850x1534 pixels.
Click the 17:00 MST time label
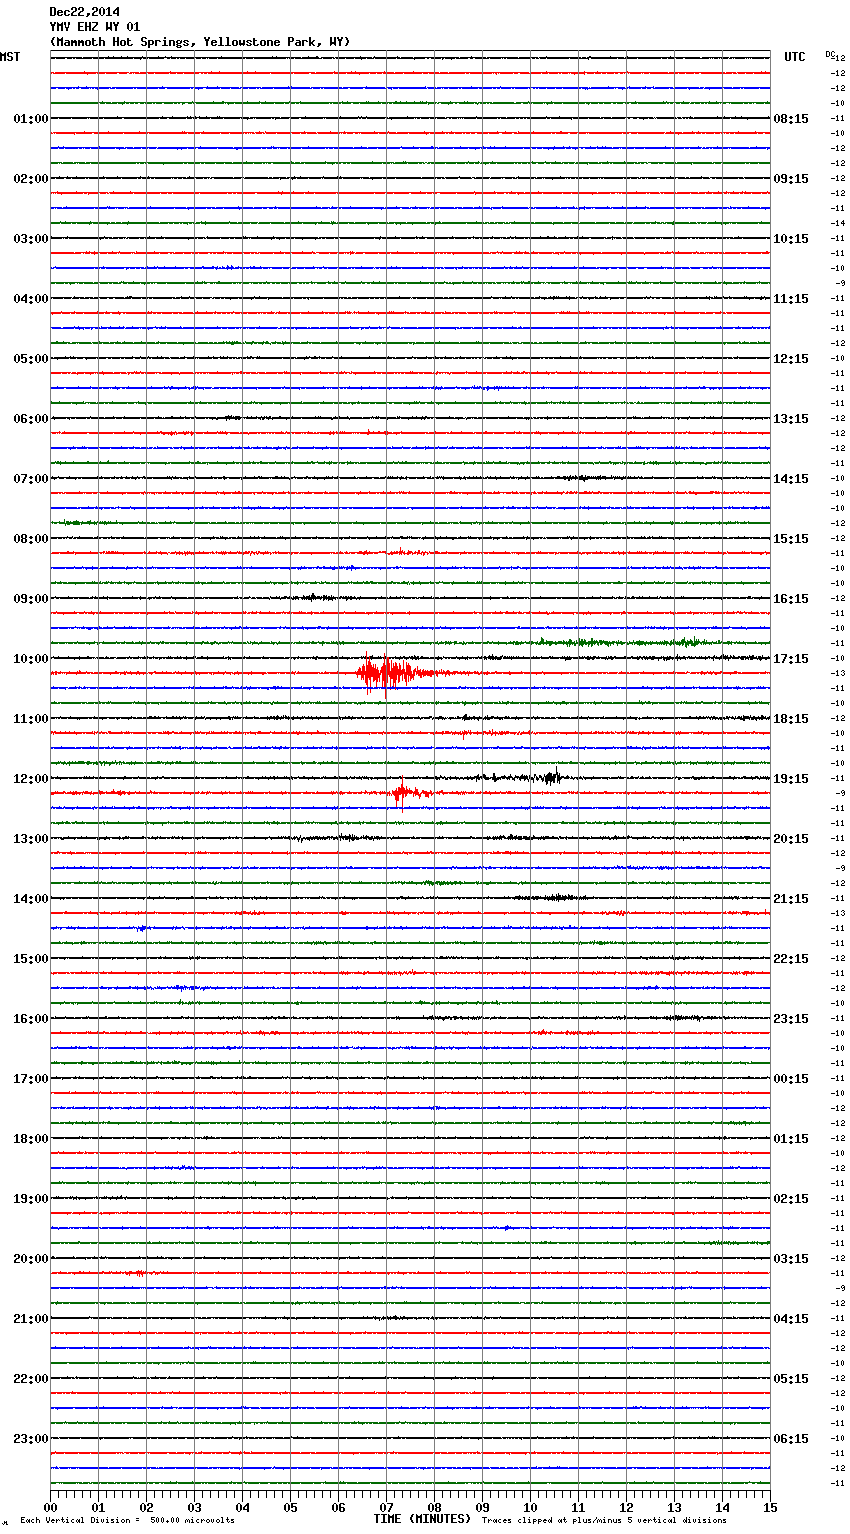pyautogui.click(x=31, y=1079)
